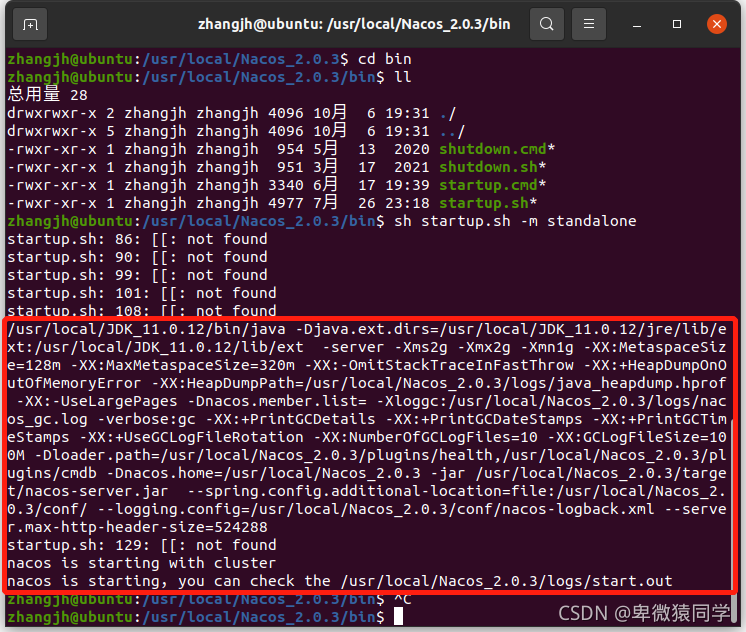Image resolution: width=746 pixels, height=632 pixels.
Task: Click the '-server -Xms2g' options text
Action: [385, 347]
